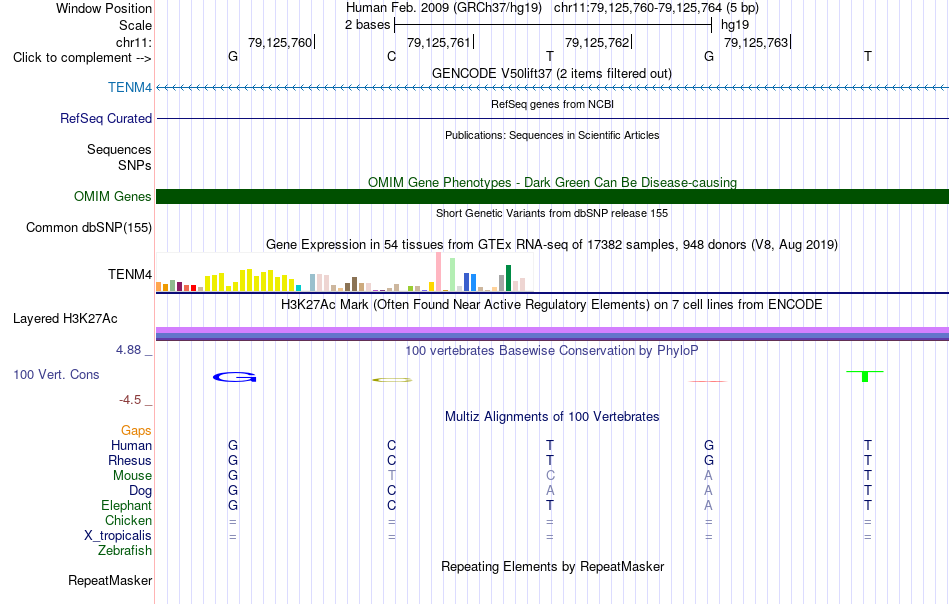Click the Scale 2 bases bar

552,25
